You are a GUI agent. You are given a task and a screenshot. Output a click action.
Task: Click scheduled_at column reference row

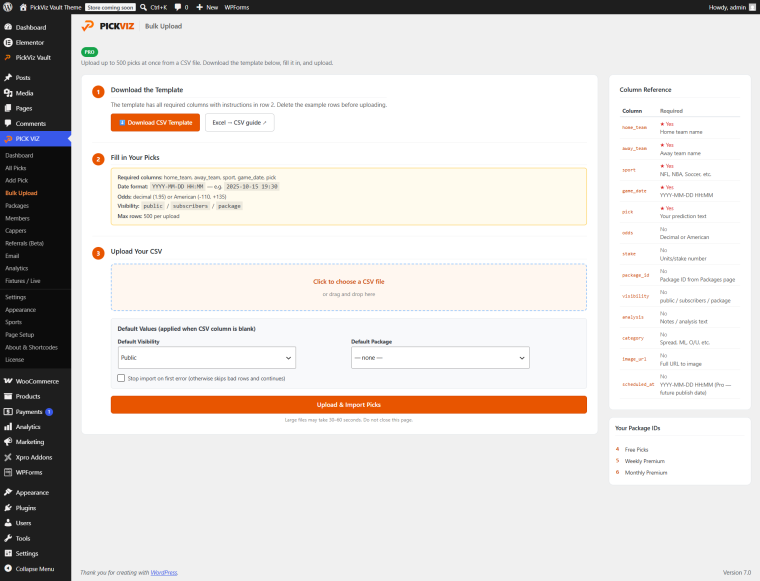pos(680,385)
